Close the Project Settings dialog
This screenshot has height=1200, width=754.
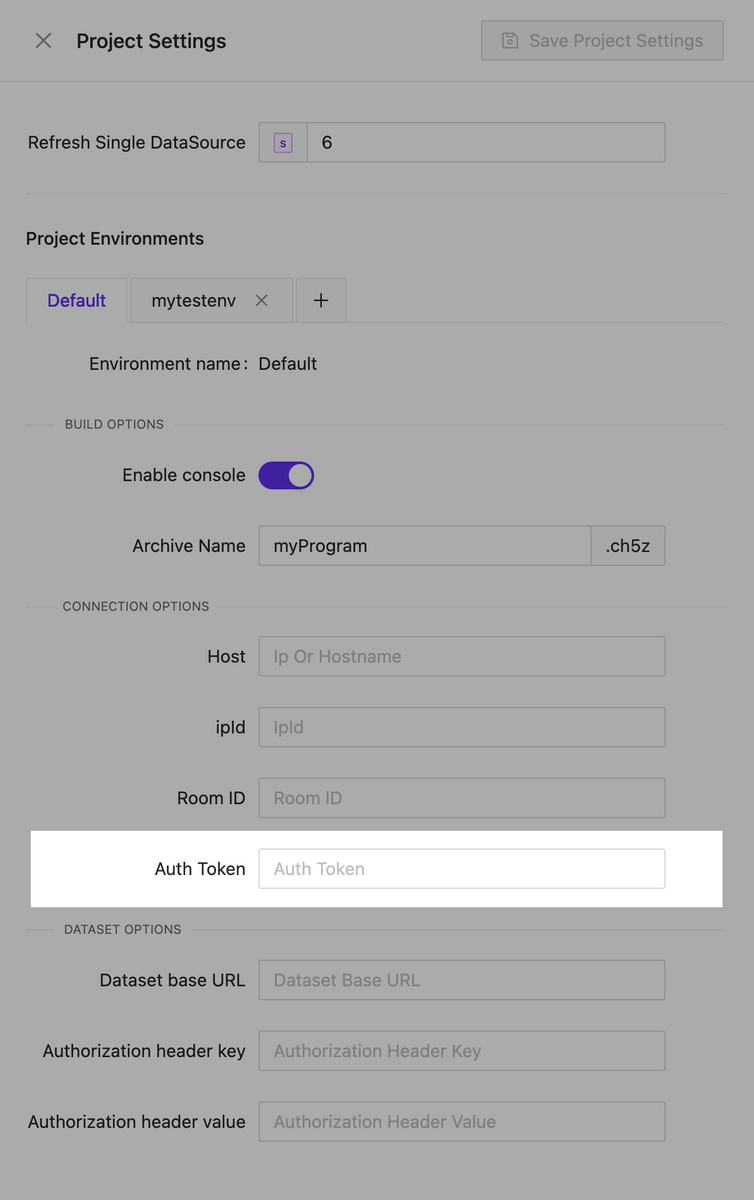point(43,40)
